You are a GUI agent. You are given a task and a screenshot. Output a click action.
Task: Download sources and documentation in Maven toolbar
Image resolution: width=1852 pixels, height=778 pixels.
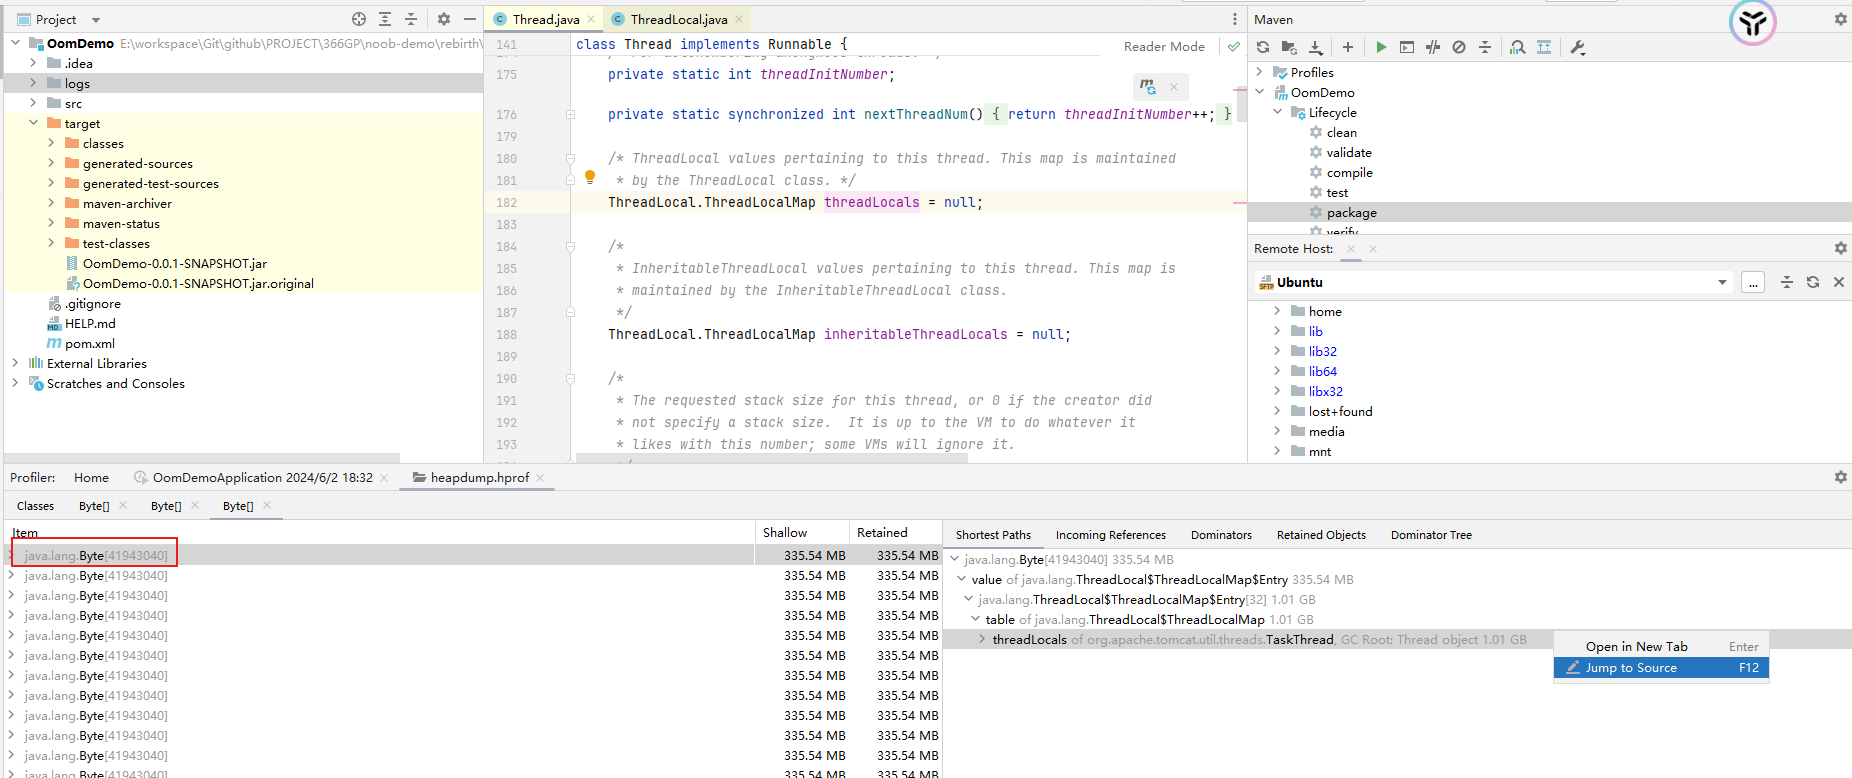[x=1315, y=47]
